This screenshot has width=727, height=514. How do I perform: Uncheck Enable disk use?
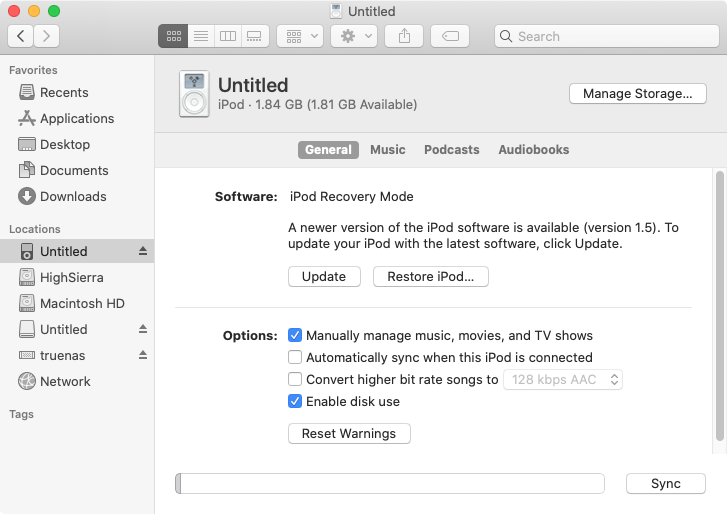point(295,401)
